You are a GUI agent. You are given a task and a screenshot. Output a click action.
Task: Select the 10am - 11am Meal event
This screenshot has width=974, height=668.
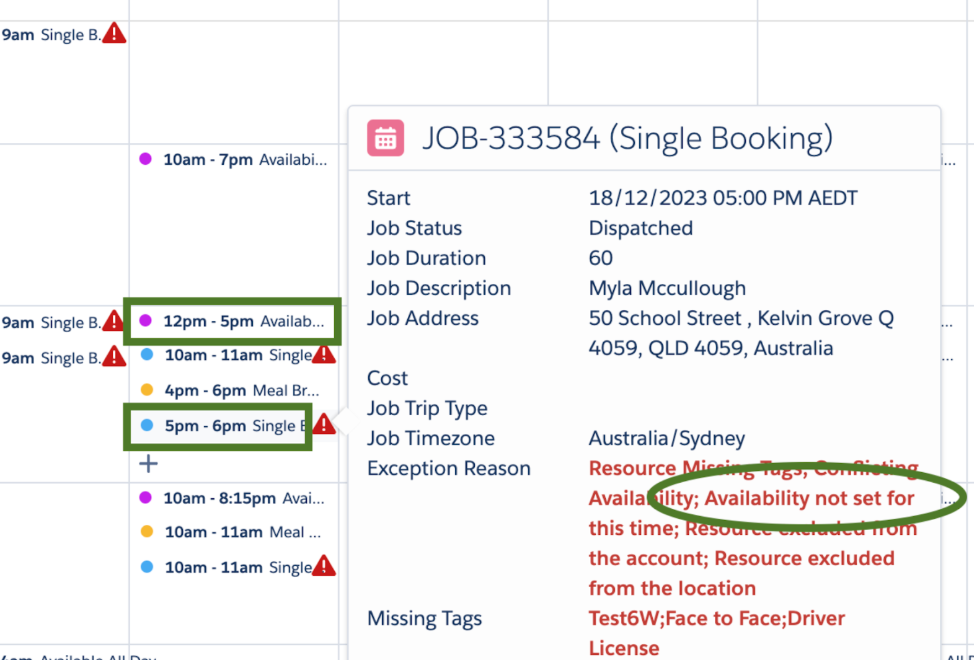pyautogui.click(x=240, y=532)
